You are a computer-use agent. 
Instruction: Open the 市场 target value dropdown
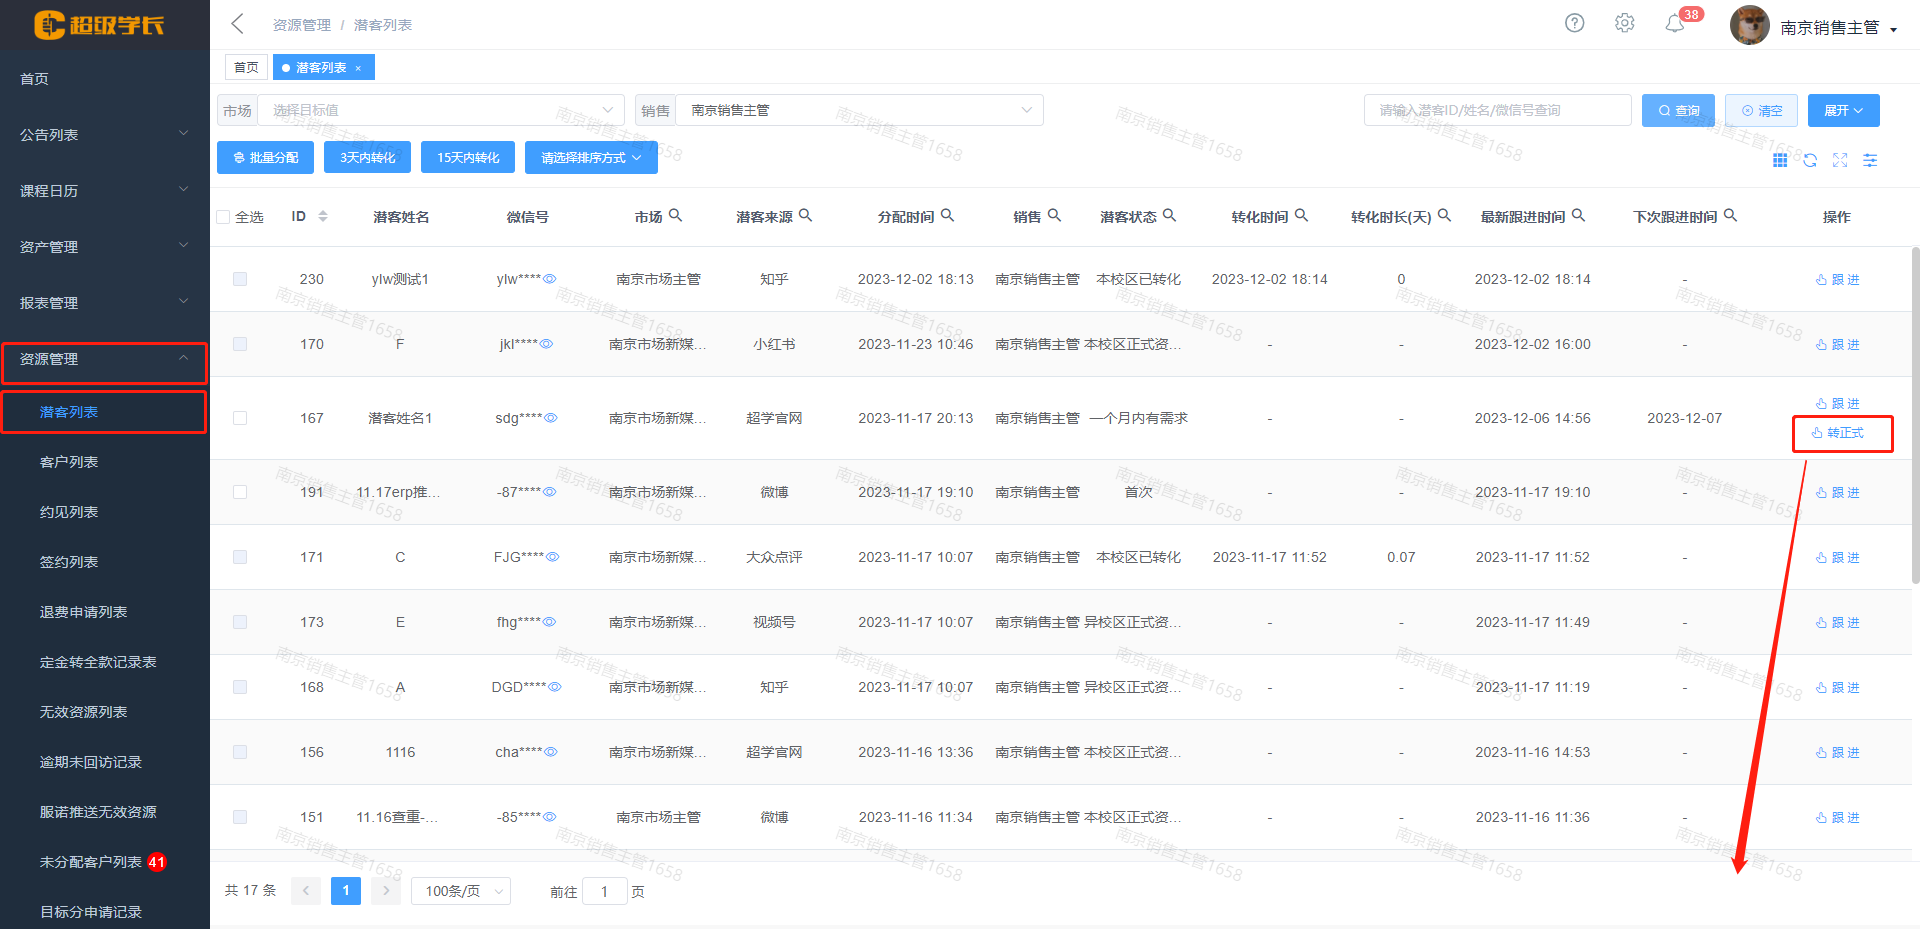coord(440,110)
